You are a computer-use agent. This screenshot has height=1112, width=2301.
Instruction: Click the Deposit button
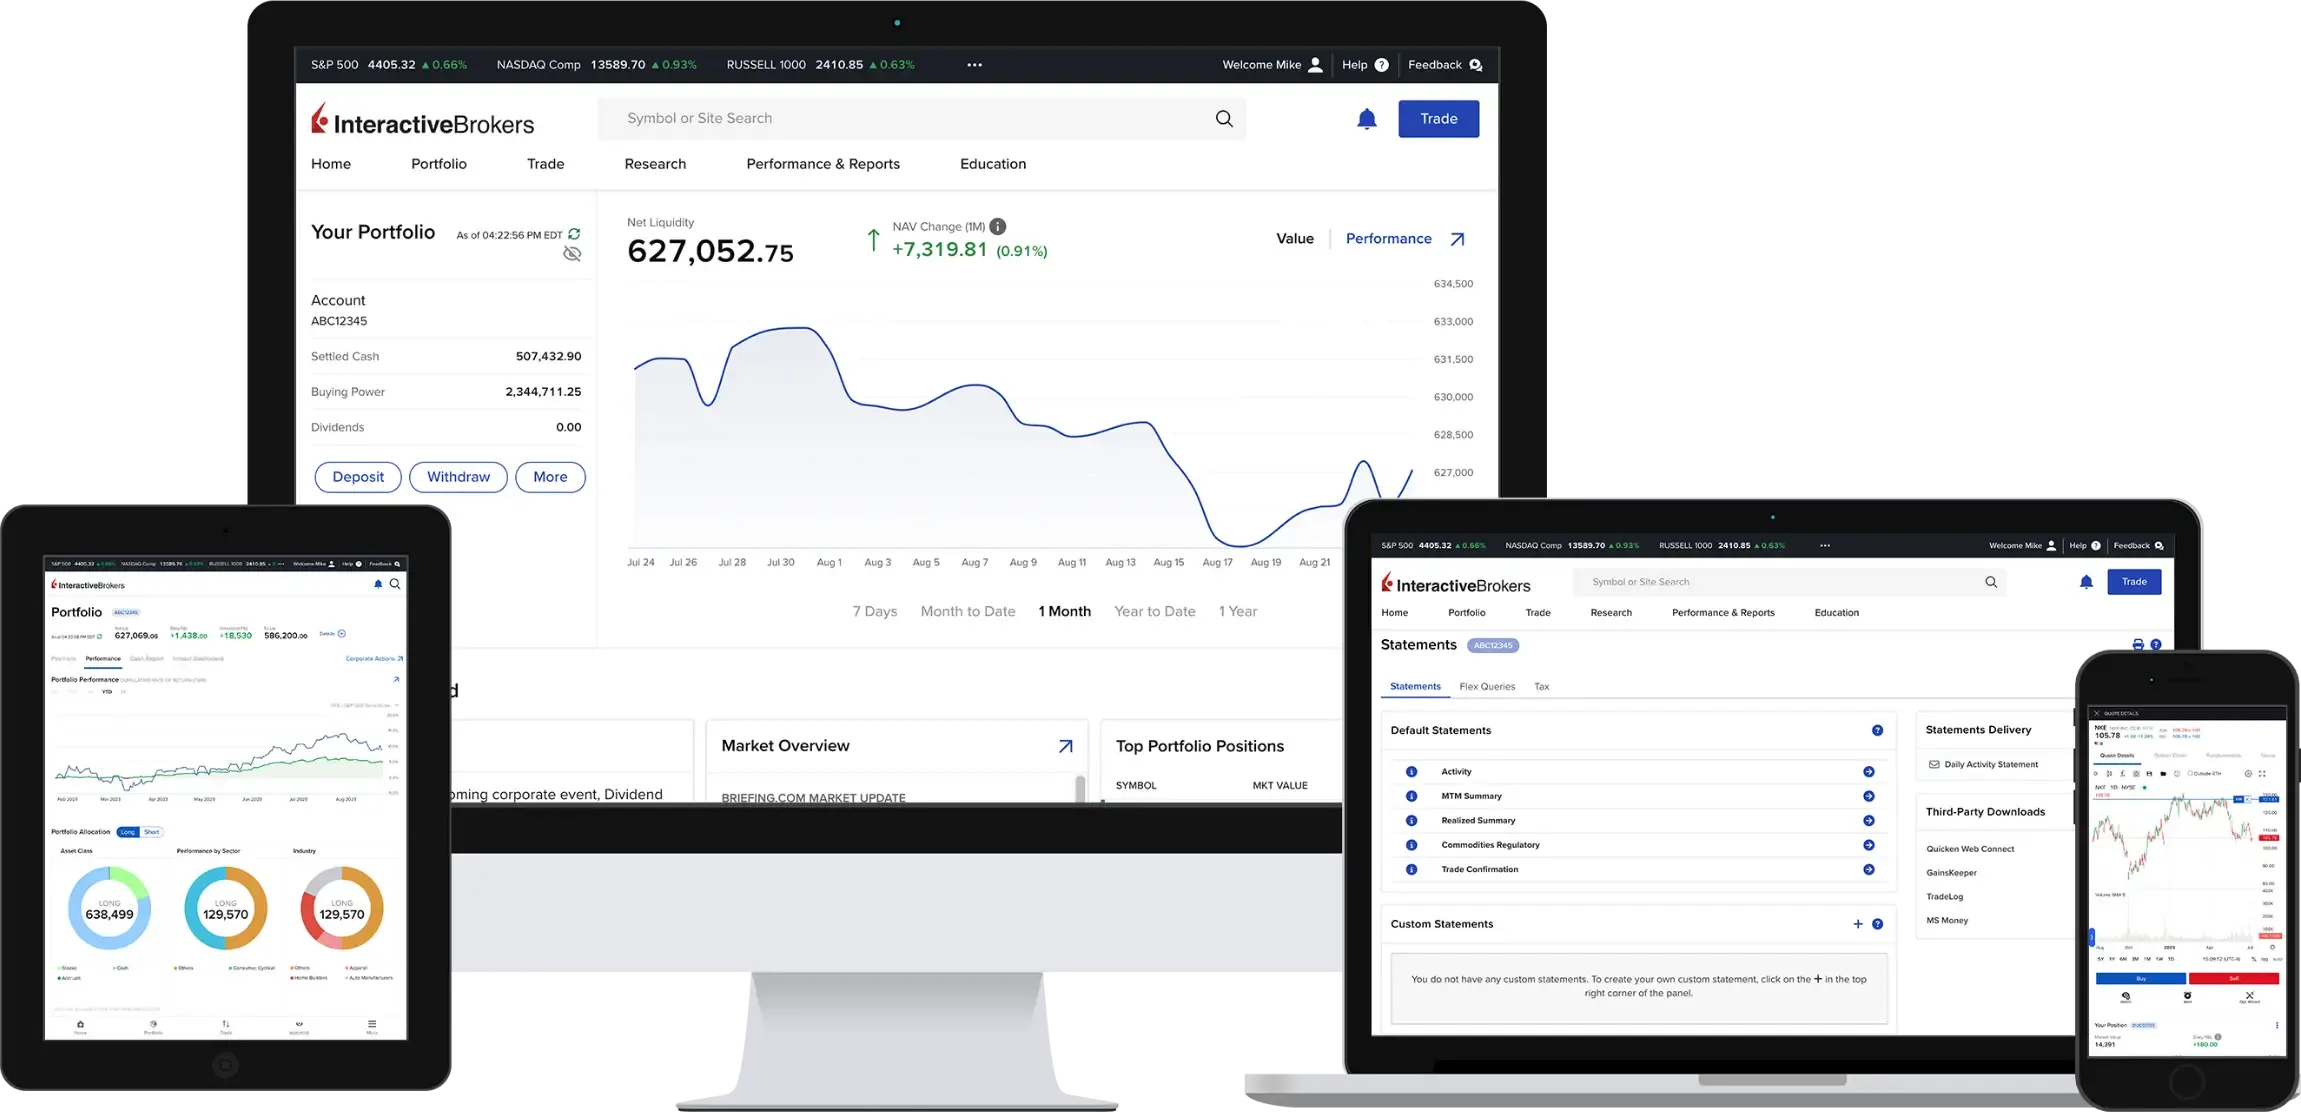point(358,475)
